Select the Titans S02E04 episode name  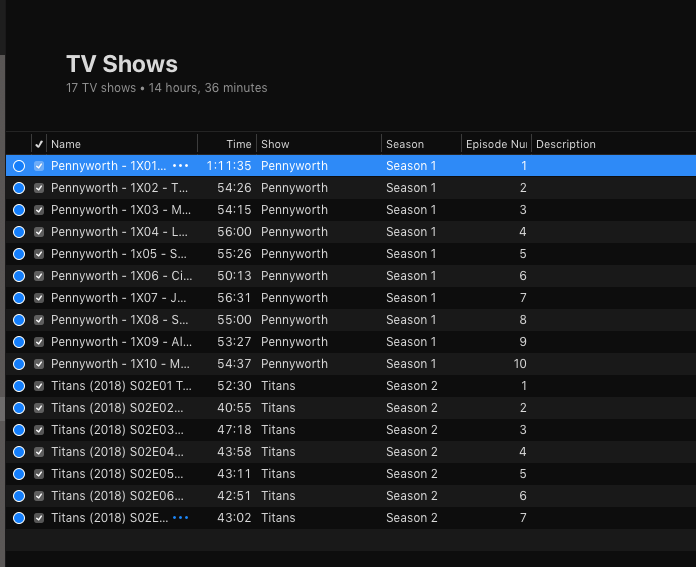pos(117,452)
